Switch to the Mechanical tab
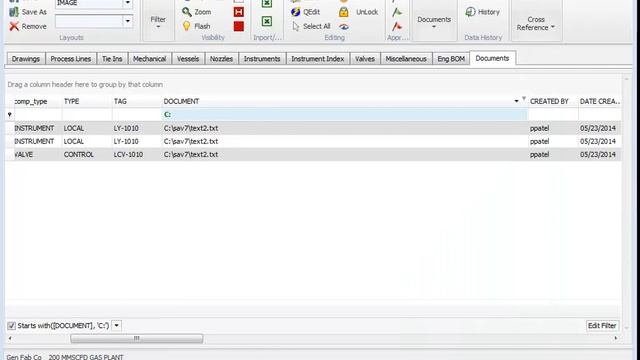 149,59
